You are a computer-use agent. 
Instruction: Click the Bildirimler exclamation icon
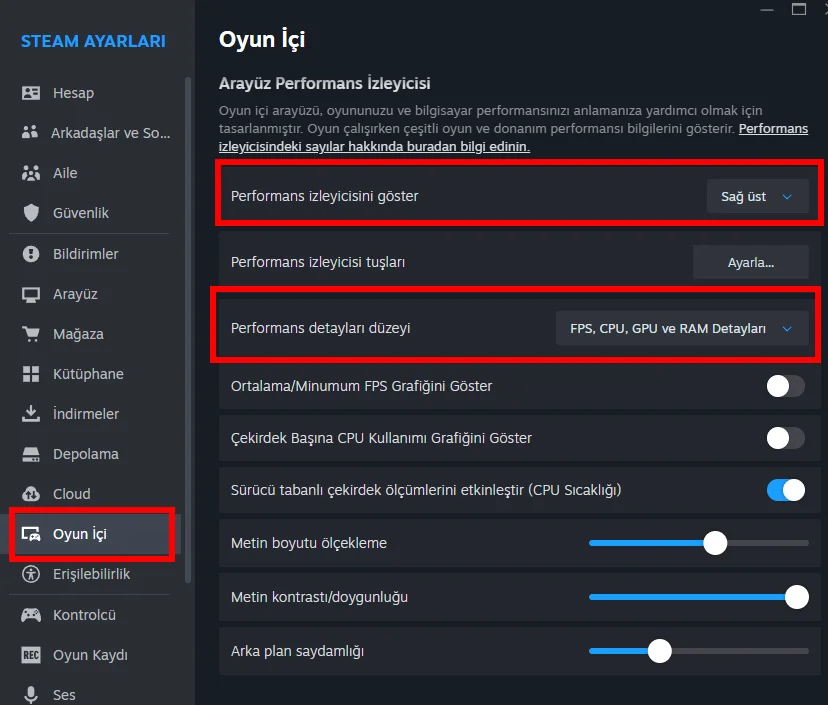pos(31,254)
